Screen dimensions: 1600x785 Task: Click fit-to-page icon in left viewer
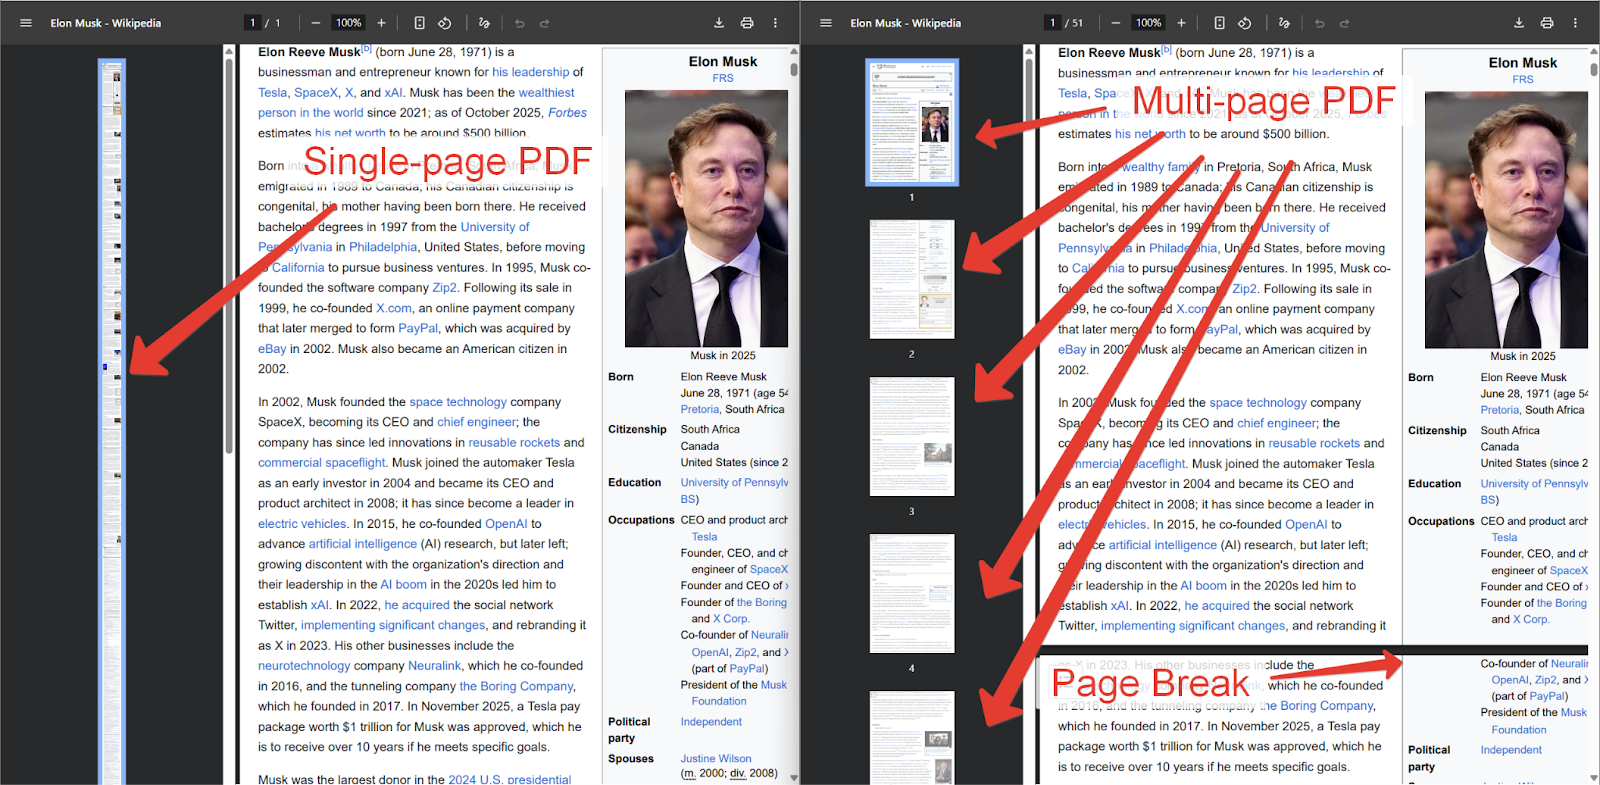click(x=420, y=23)
